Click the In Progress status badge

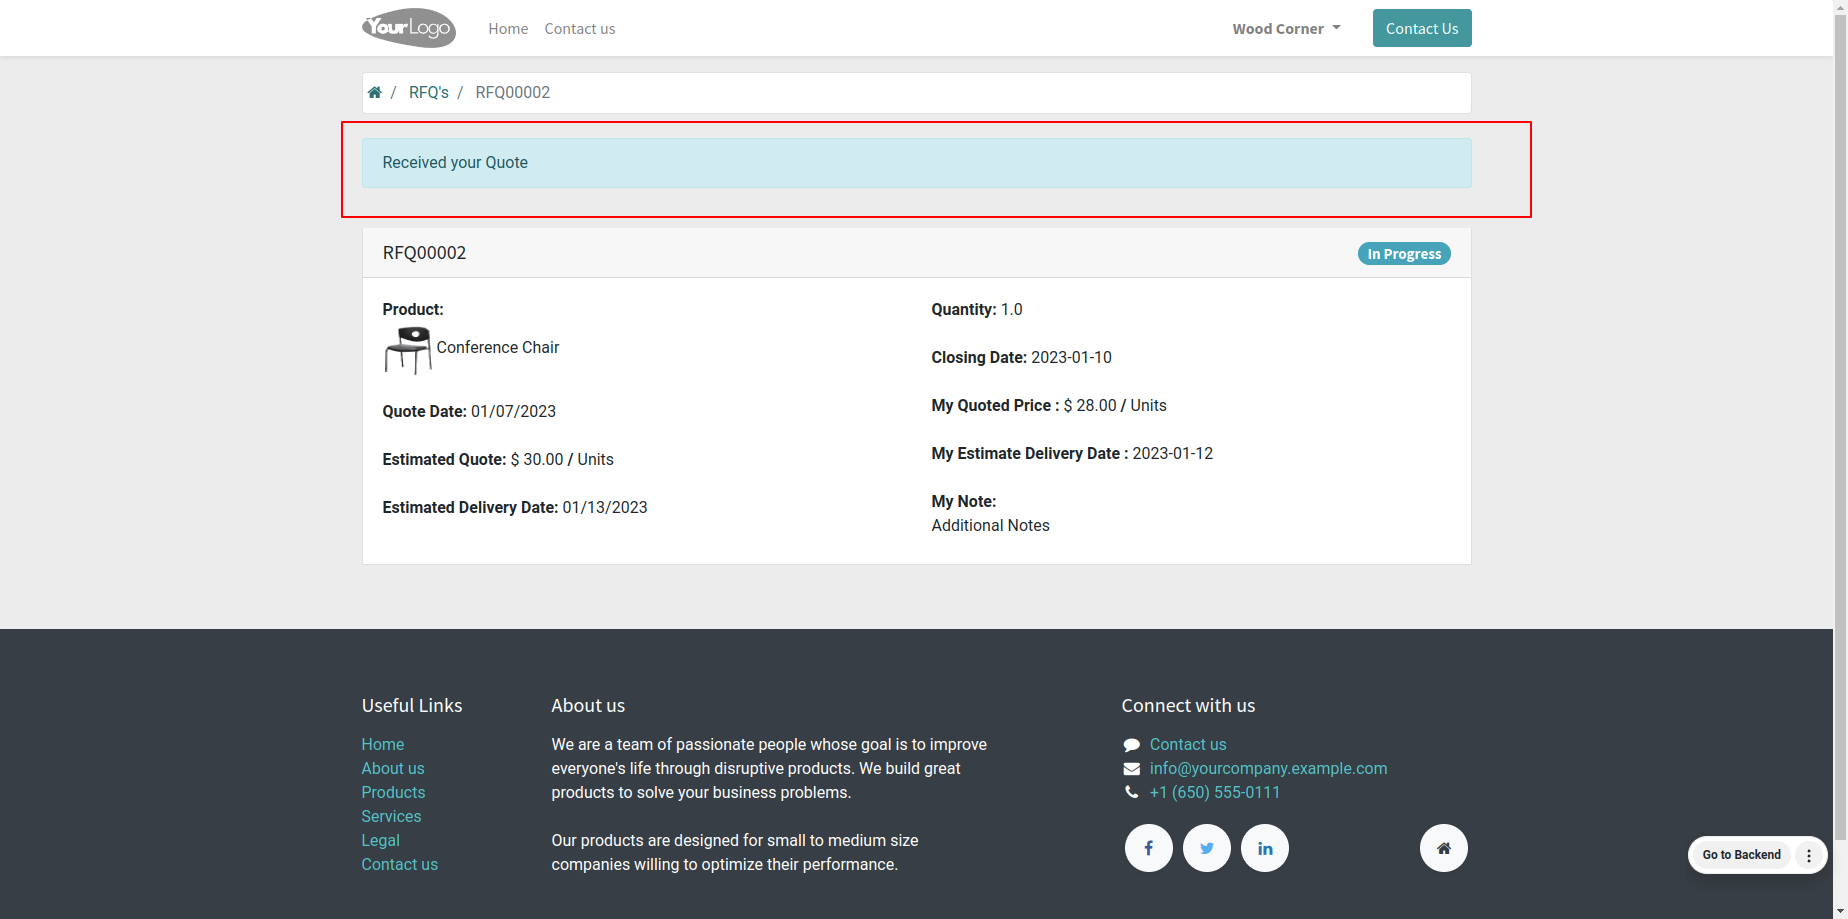pos(1404,254)
